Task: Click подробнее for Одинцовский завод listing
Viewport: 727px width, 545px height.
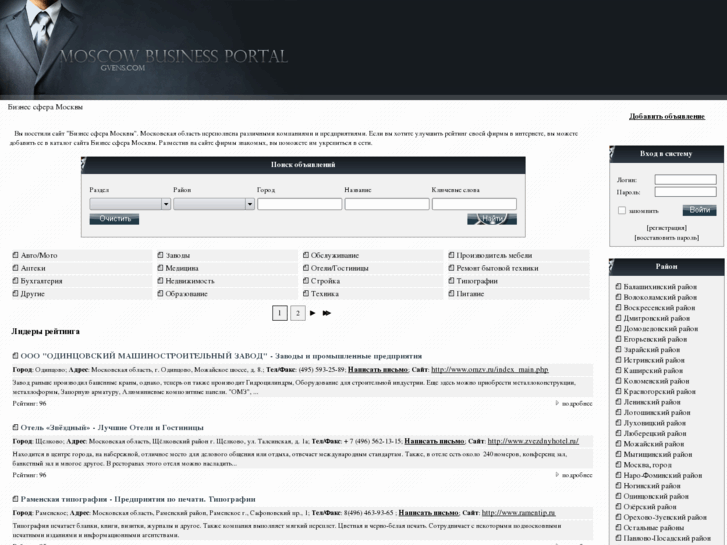Action: coord(577,404)
